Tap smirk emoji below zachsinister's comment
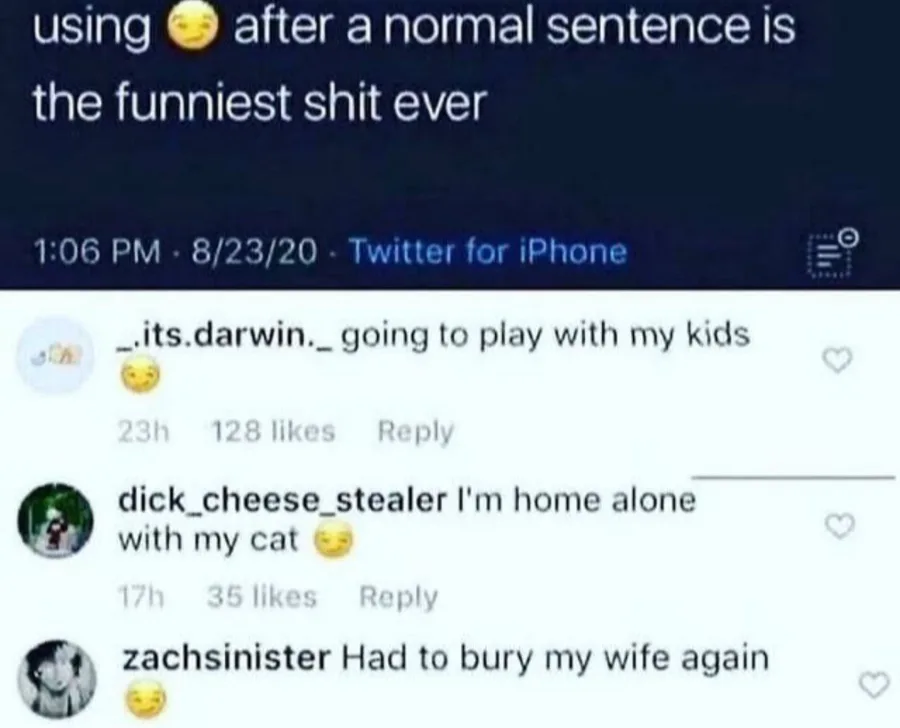 146,700
